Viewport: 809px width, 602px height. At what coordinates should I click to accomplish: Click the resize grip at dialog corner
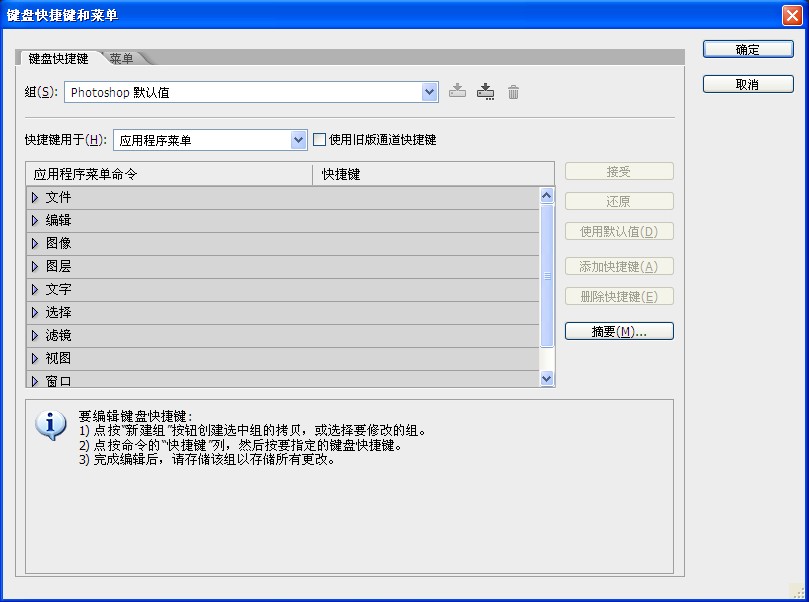pyautogui.click(x=798, y=591)
